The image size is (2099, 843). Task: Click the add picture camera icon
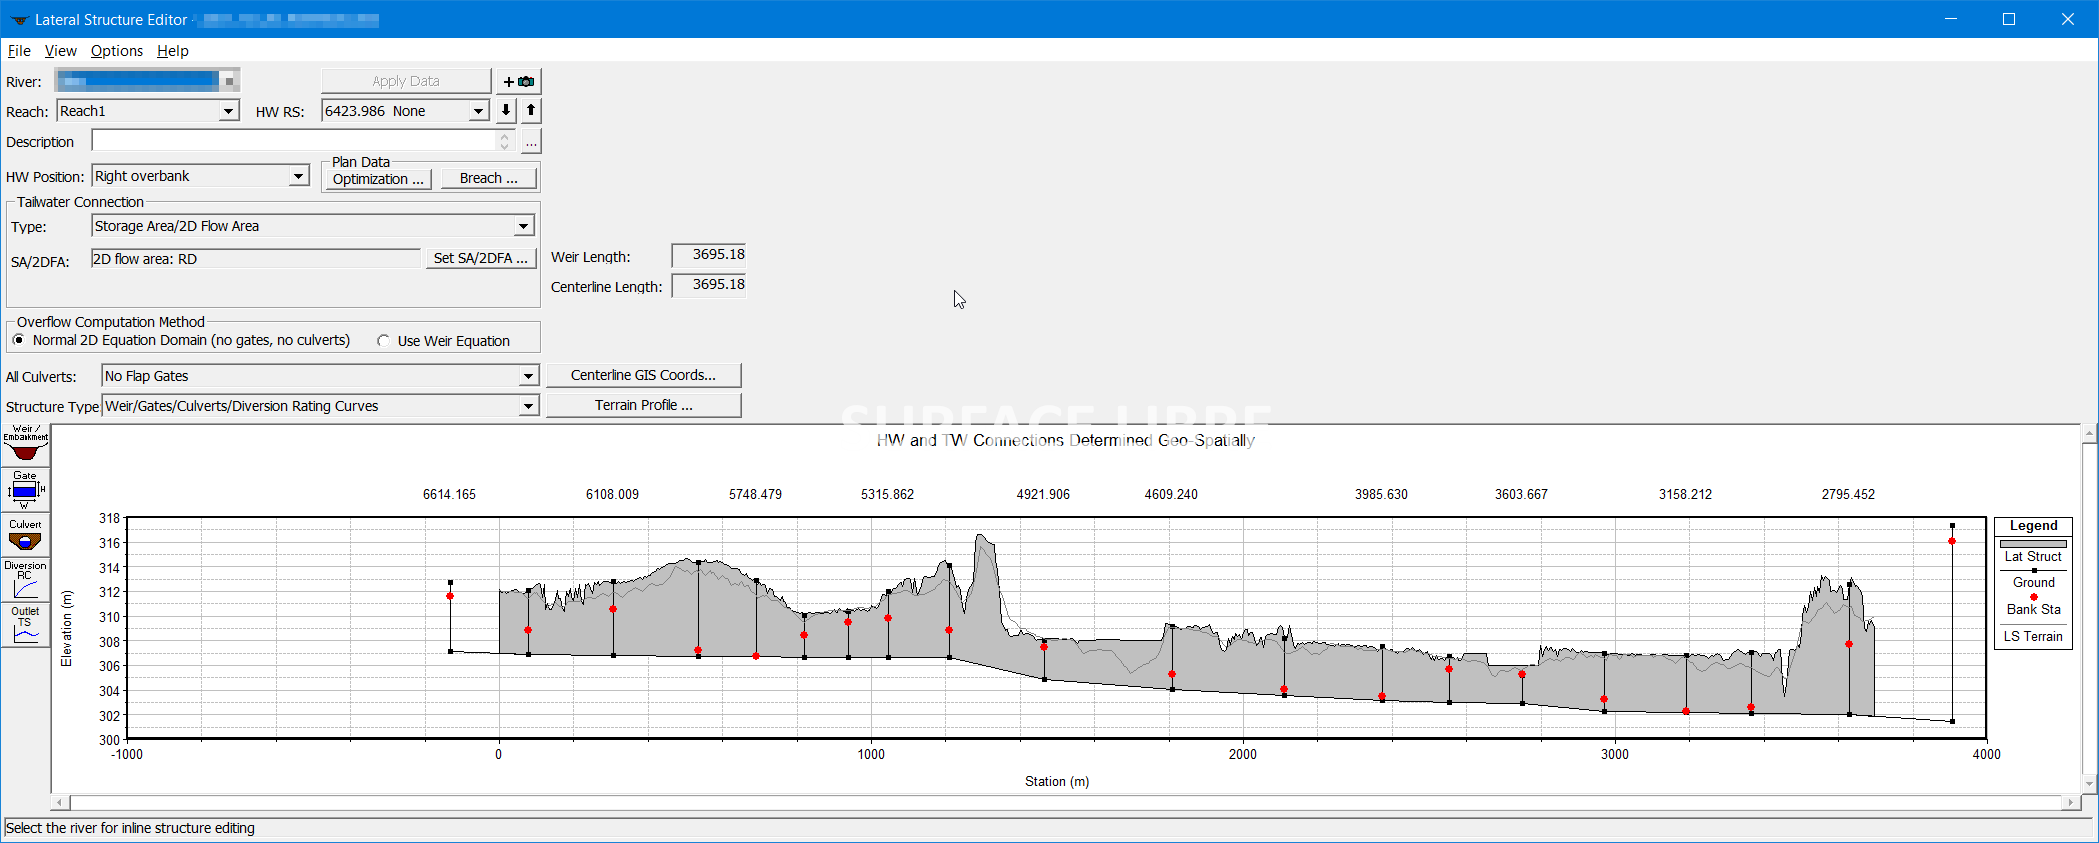[x=518, y=81]
